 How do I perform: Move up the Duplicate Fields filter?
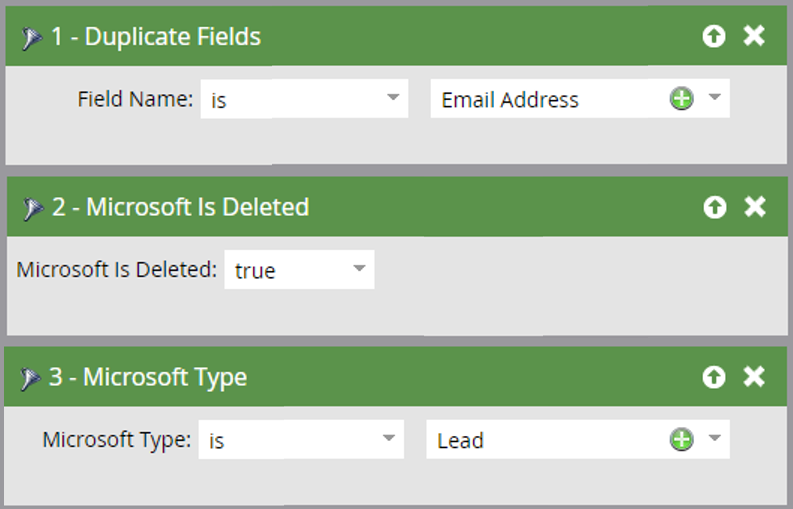pyautogui.click(x=714, y=36)
